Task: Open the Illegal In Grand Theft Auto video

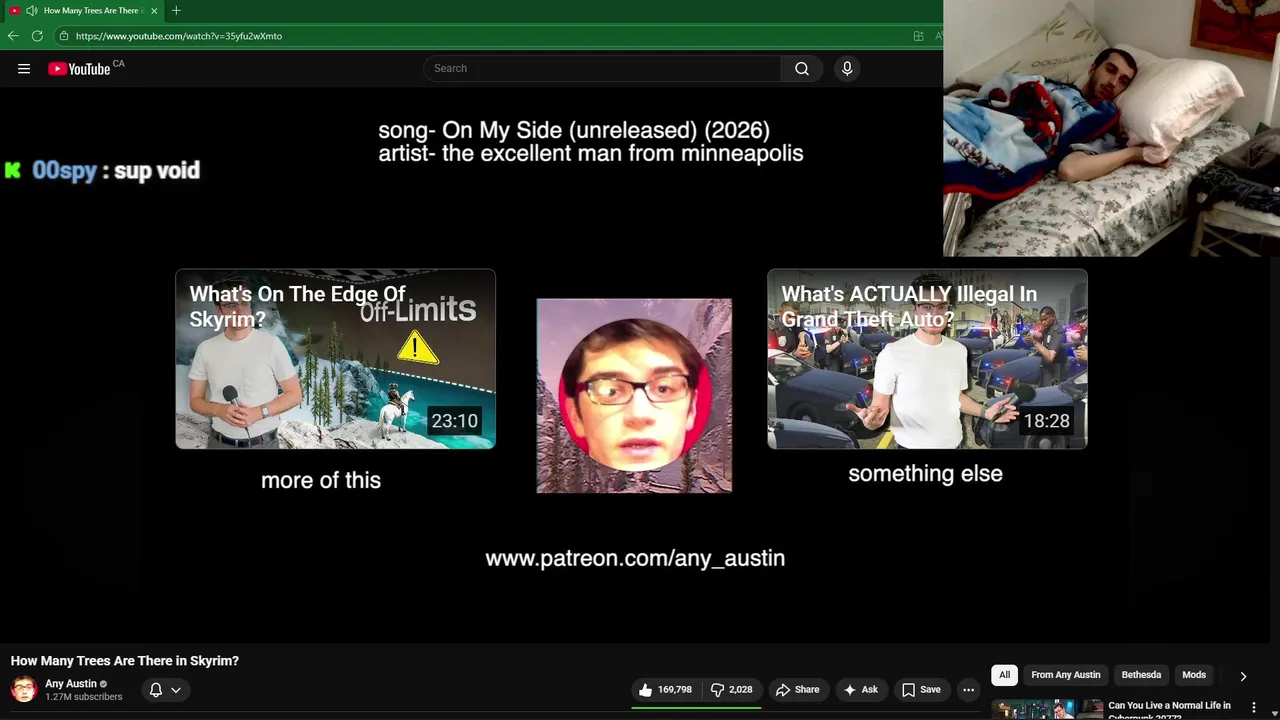Action: (927, 359)
